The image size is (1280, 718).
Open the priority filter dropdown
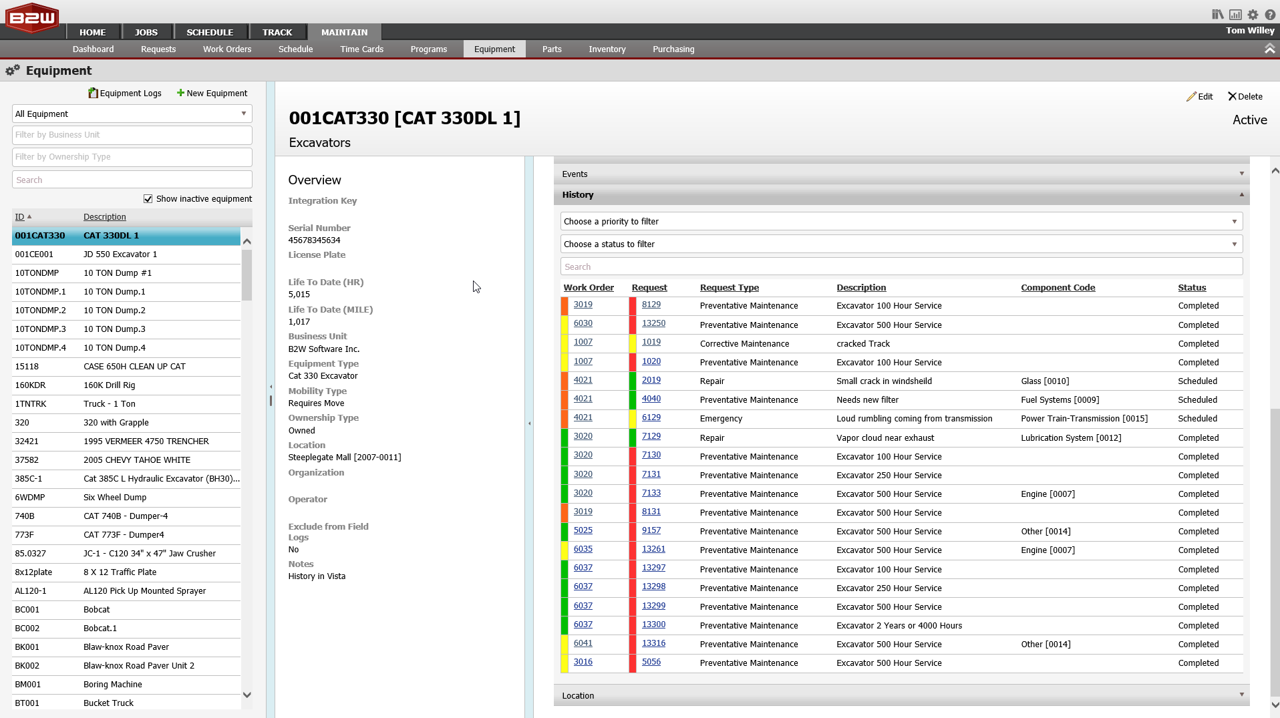900,222
